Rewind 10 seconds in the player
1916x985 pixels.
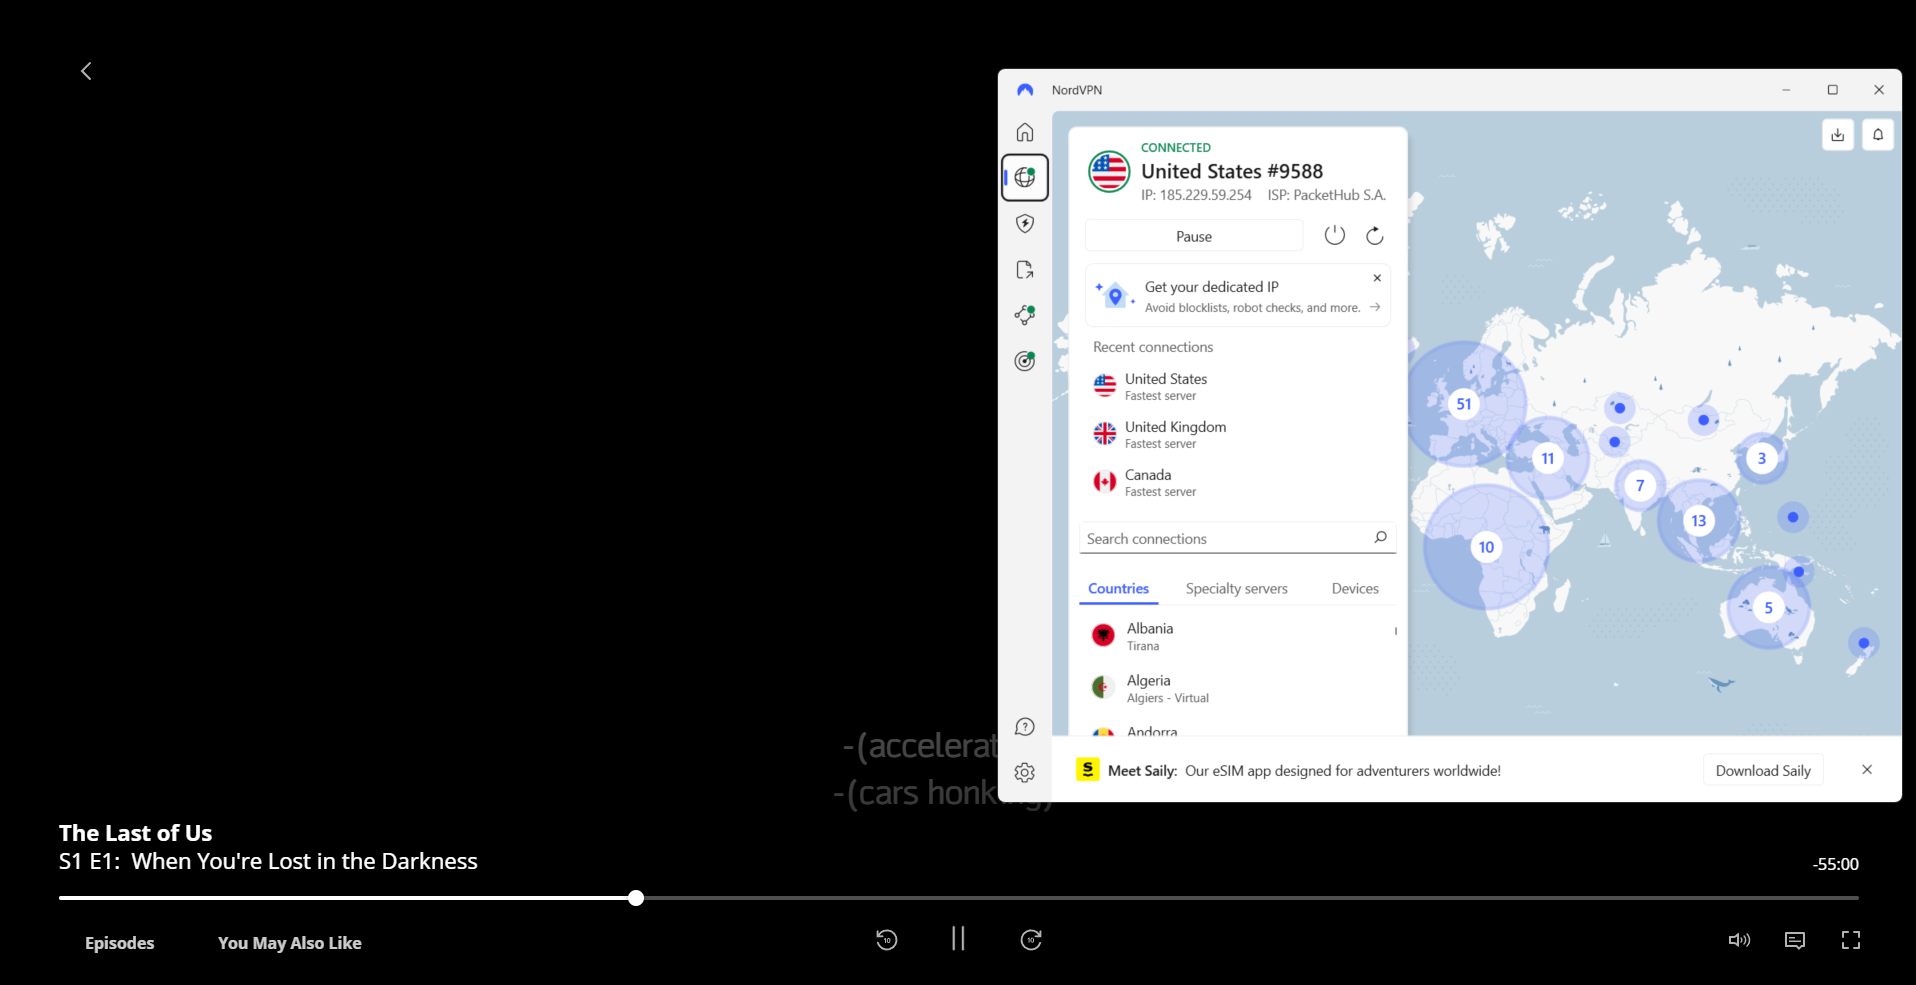pyautogui.click(x=887, y=940)
